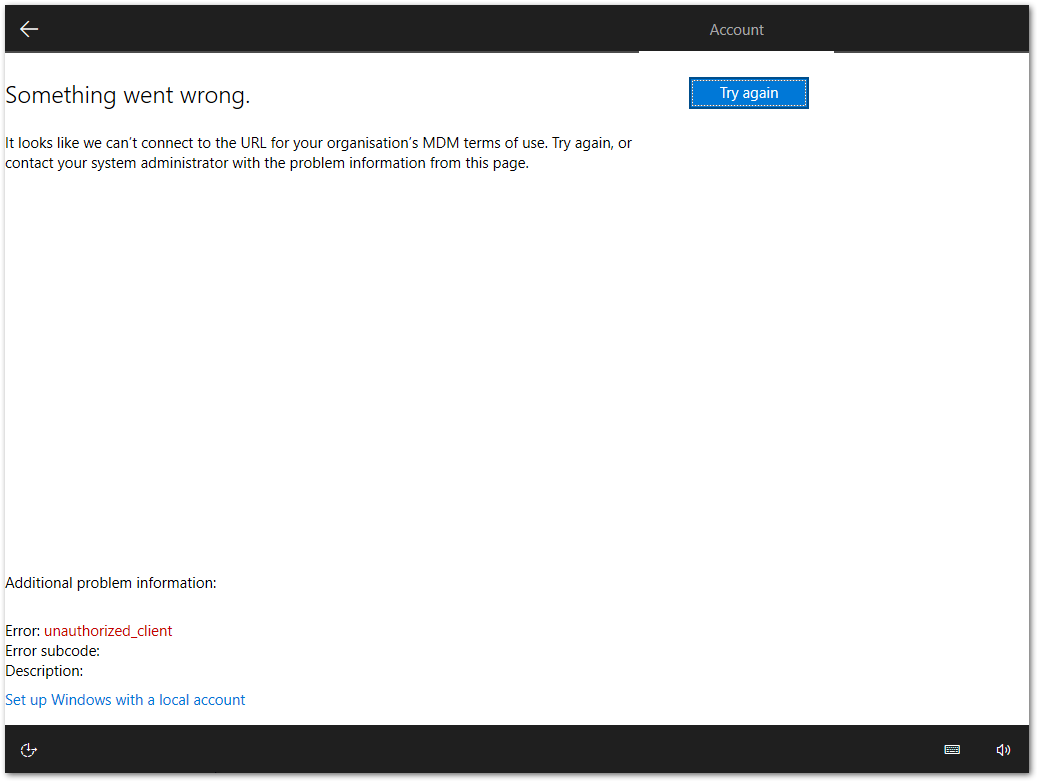Click 'Try again, or' phrase in the paragraph
The width and height of the screenshot is (1038, 782).
pyautogui.click(x=591, y=143)
